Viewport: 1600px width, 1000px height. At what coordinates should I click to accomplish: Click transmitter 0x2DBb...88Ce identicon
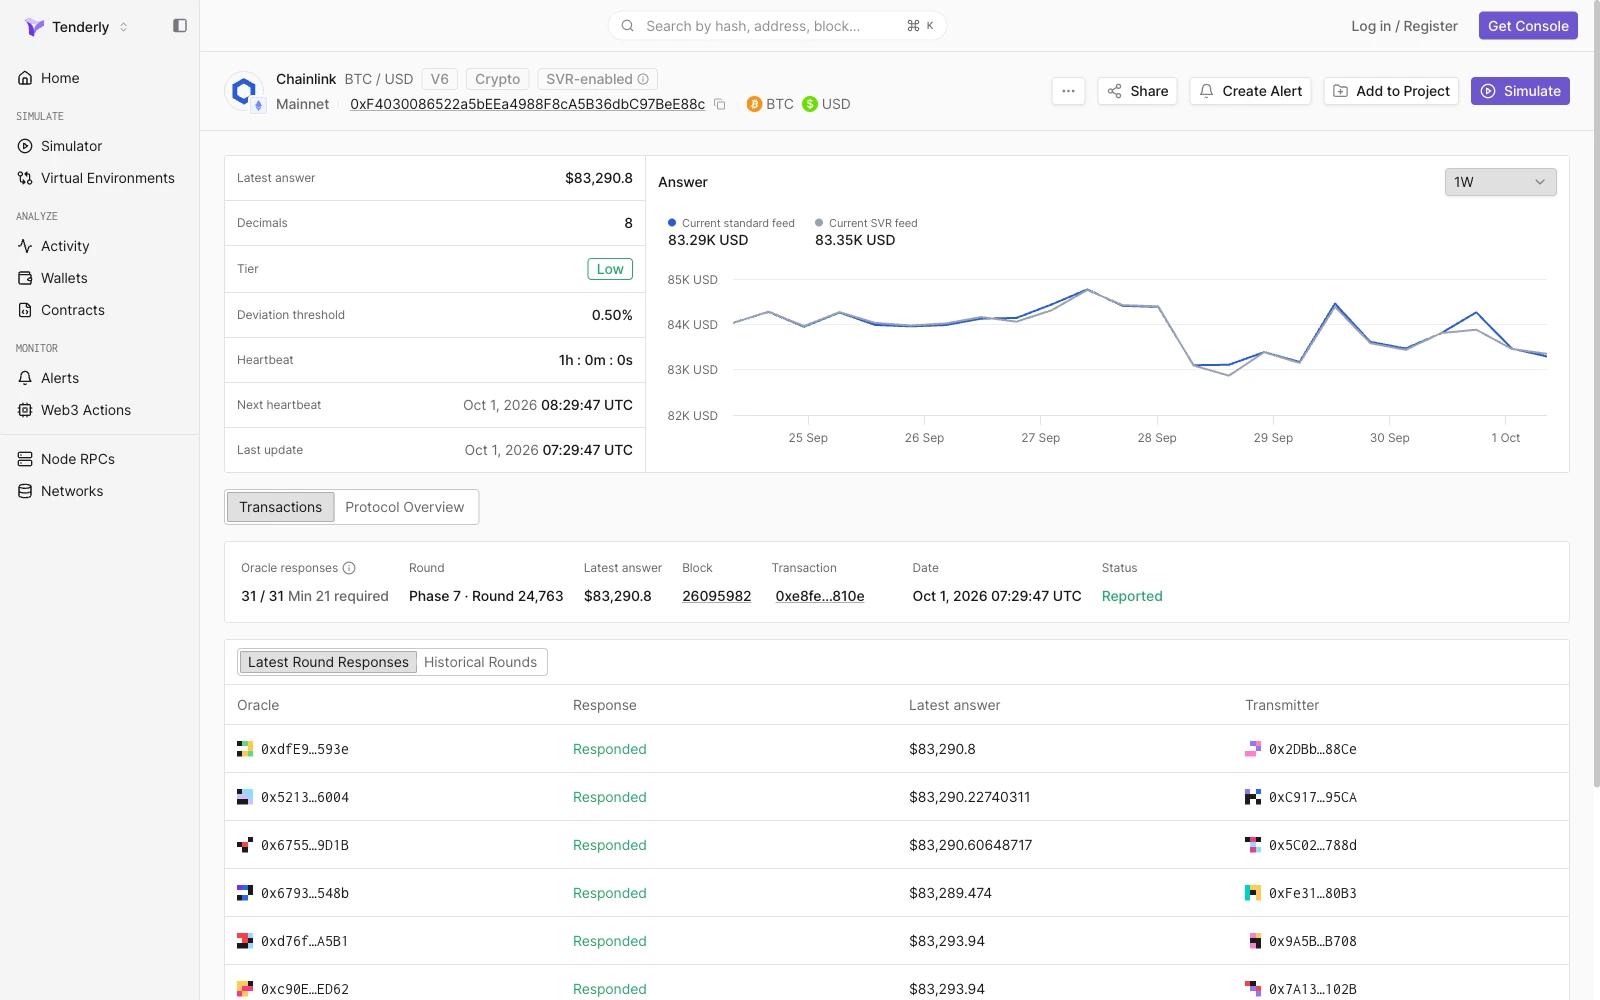pyautogui.click(x=1253, y=749)
